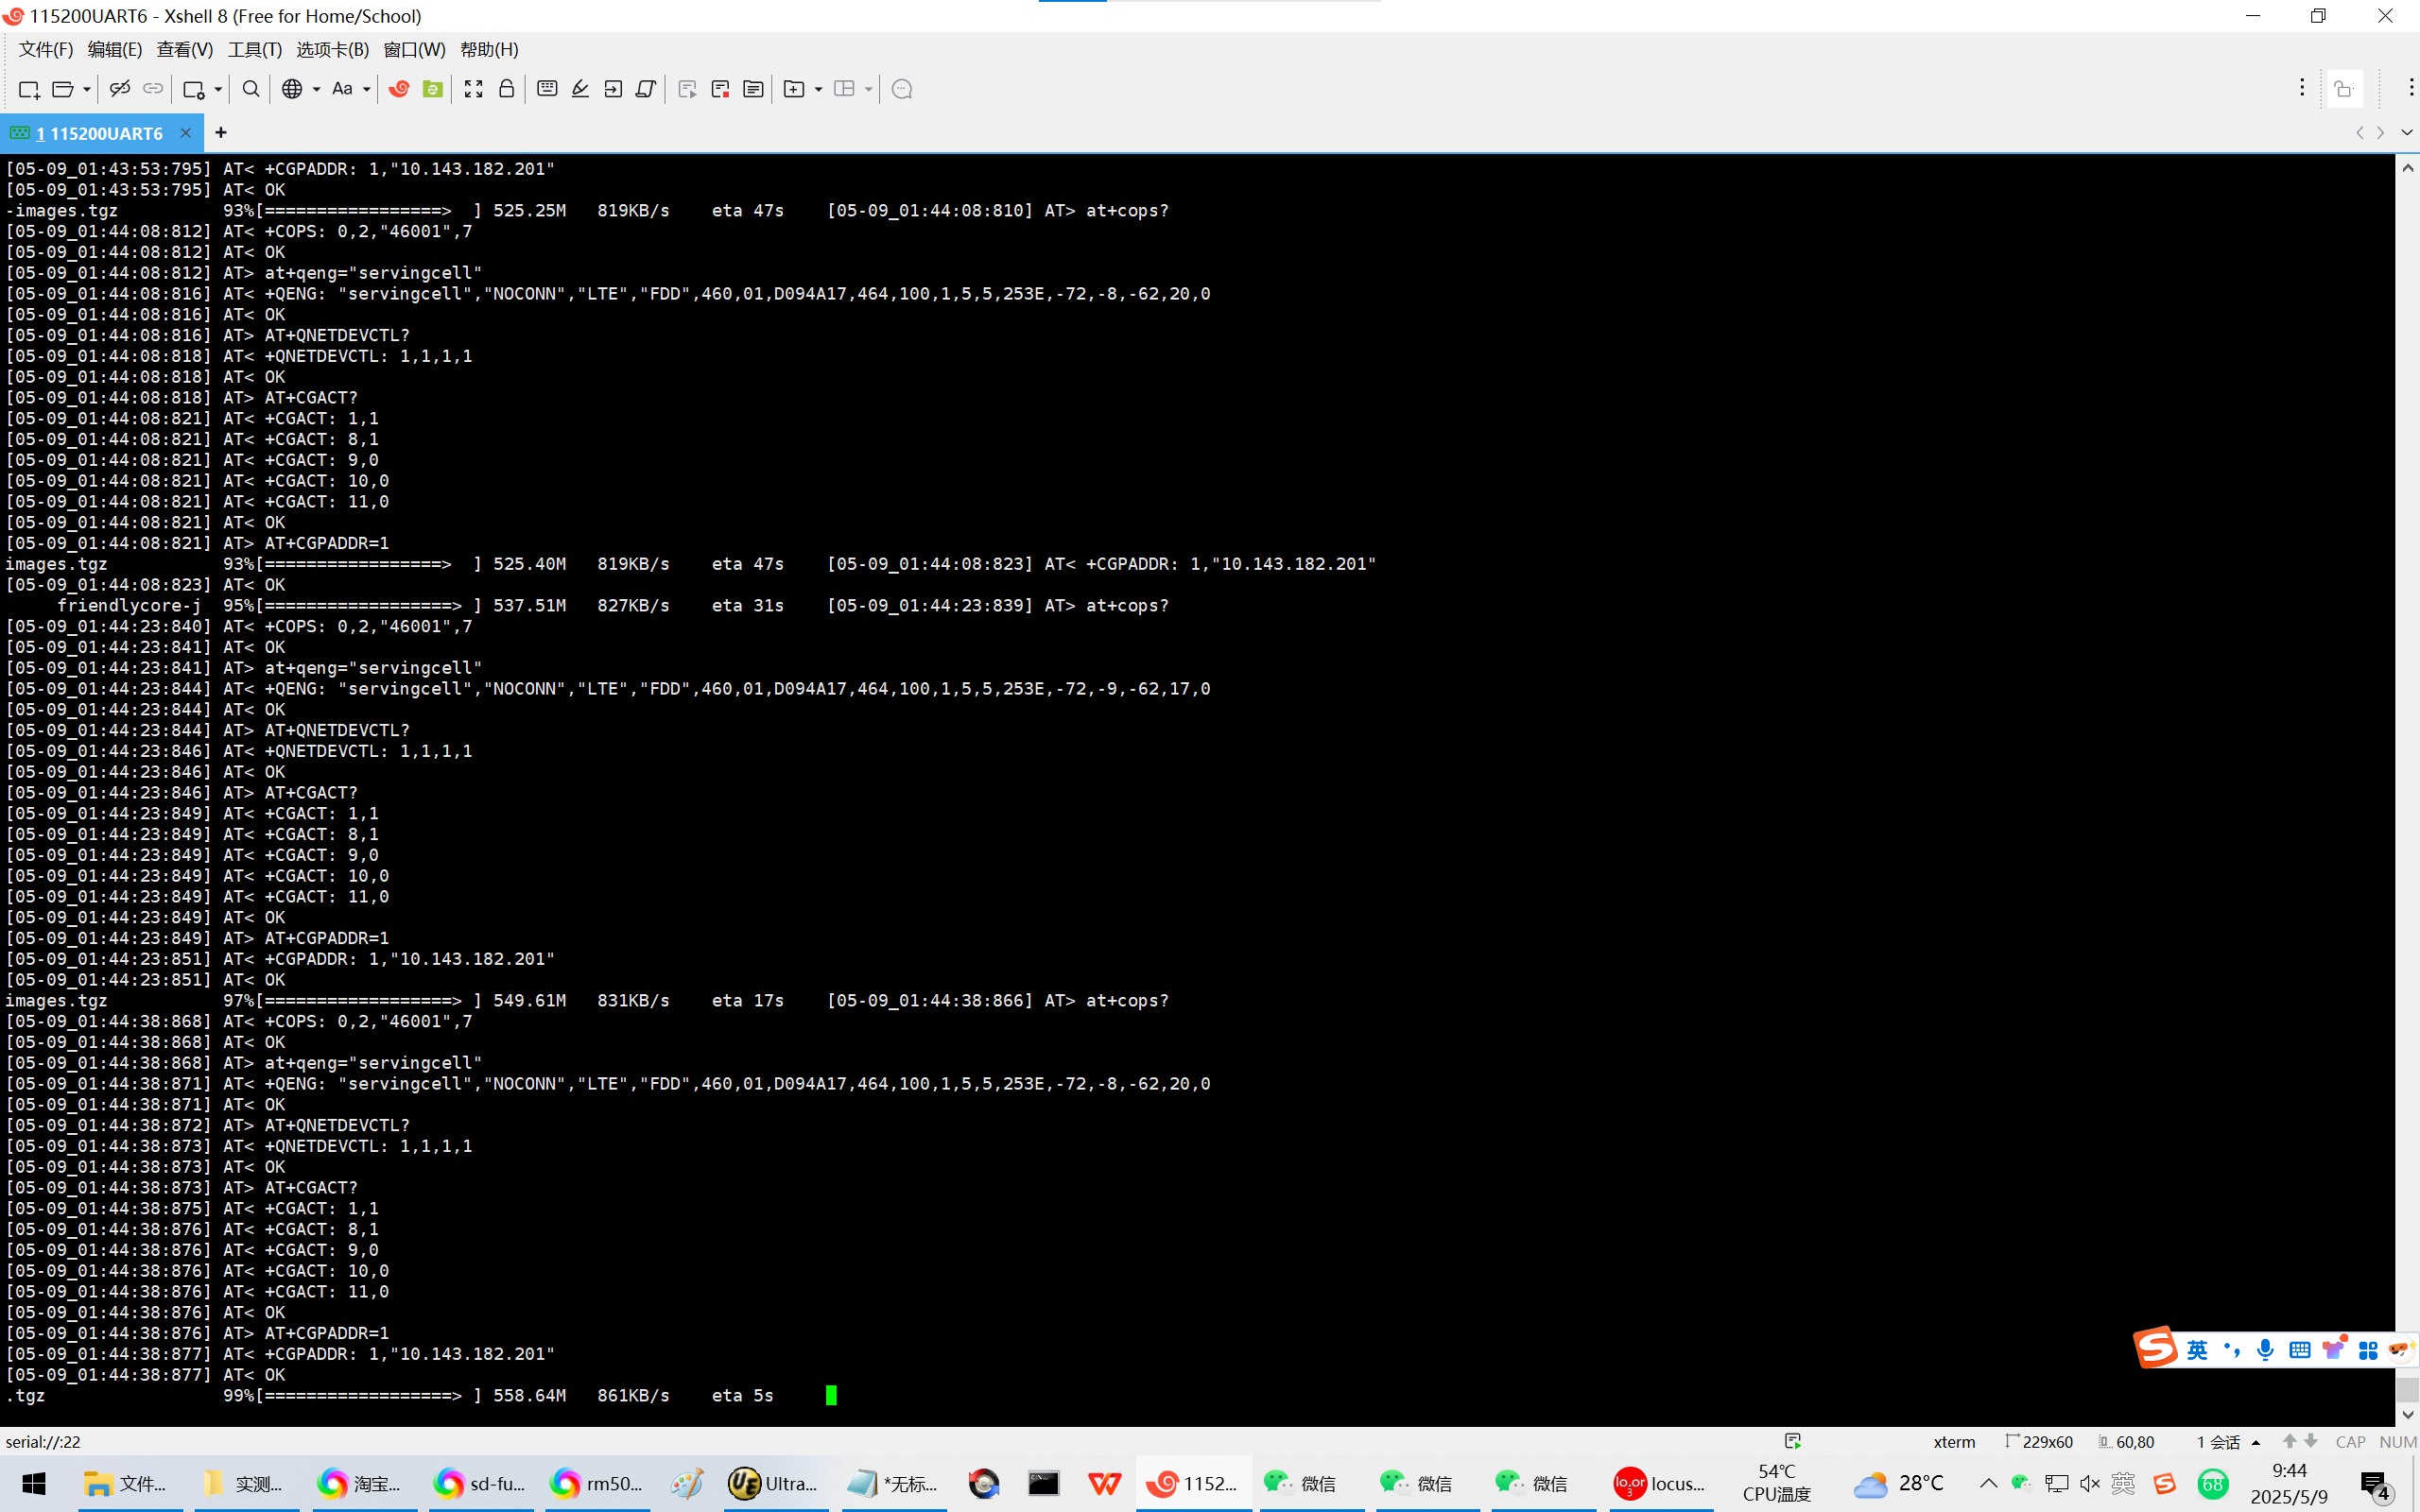Expand the Open session dropdown arrow
The height and width of the screenshot is (1512, 2420).
point(87,90)
